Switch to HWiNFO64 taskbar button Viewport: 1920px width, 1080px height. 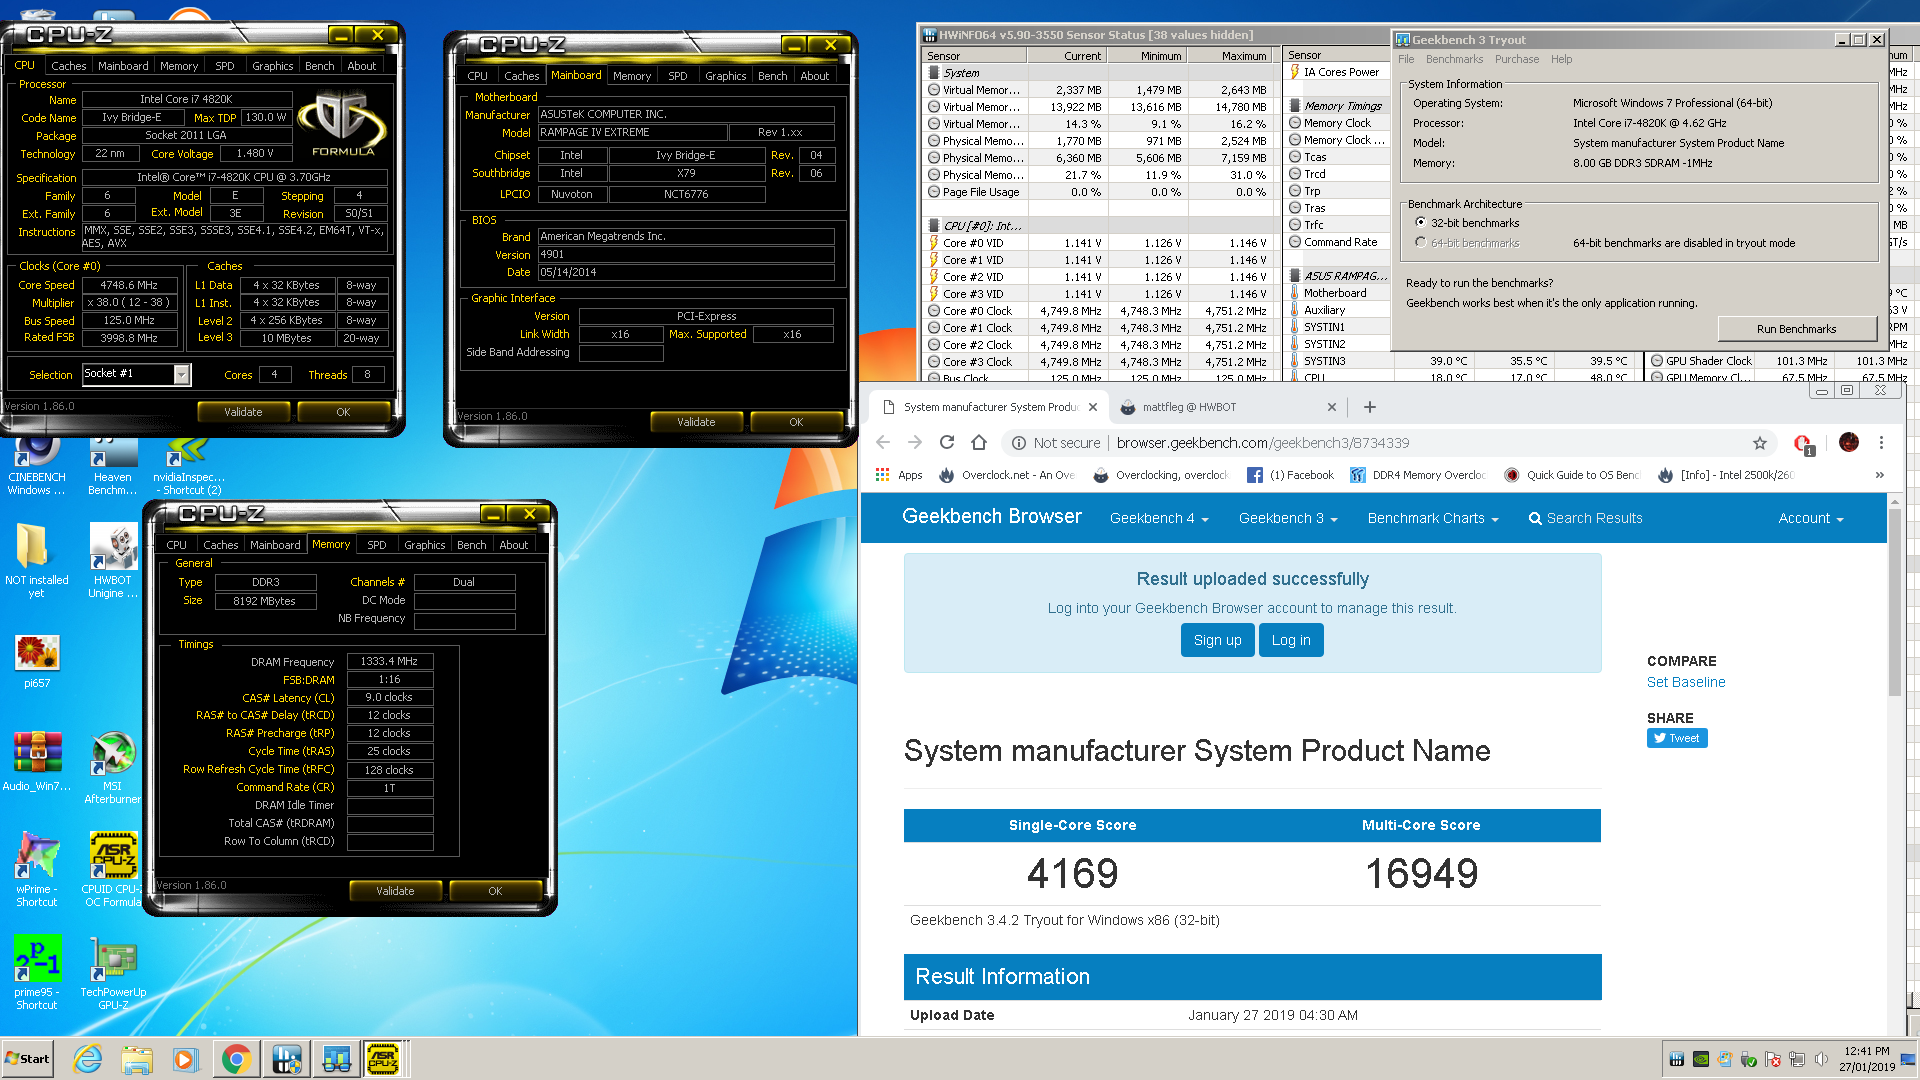pos(286,1059)
